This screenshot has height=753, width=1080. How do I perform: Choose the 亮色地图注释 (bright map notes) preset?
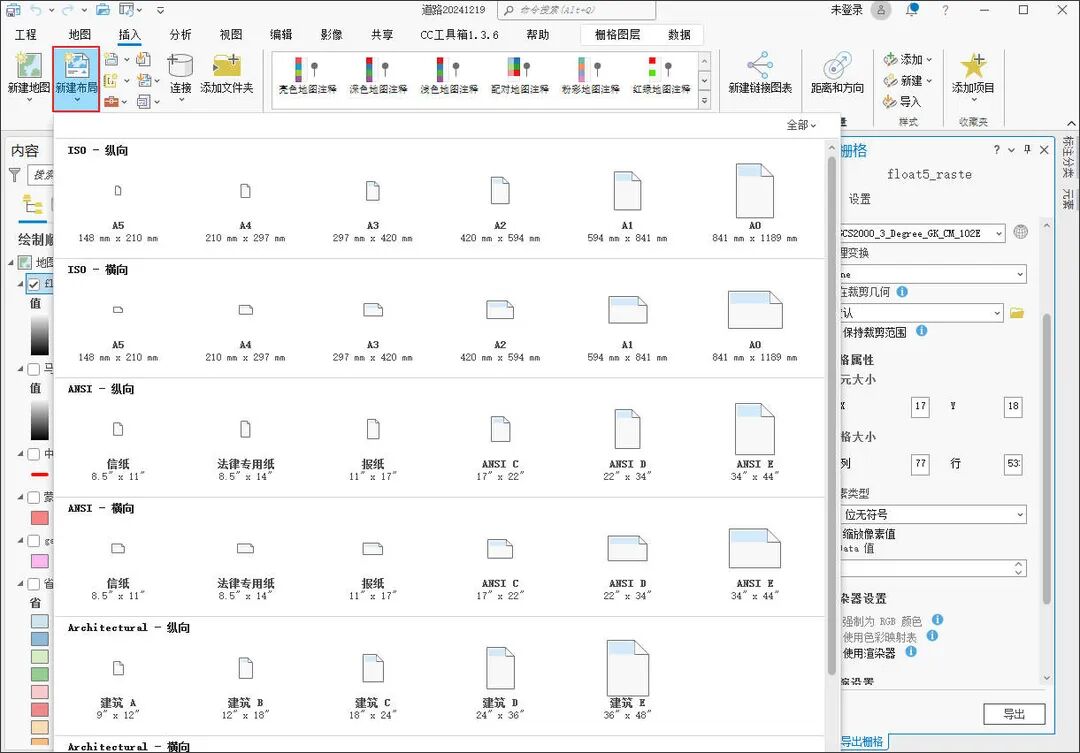[307, 75]
